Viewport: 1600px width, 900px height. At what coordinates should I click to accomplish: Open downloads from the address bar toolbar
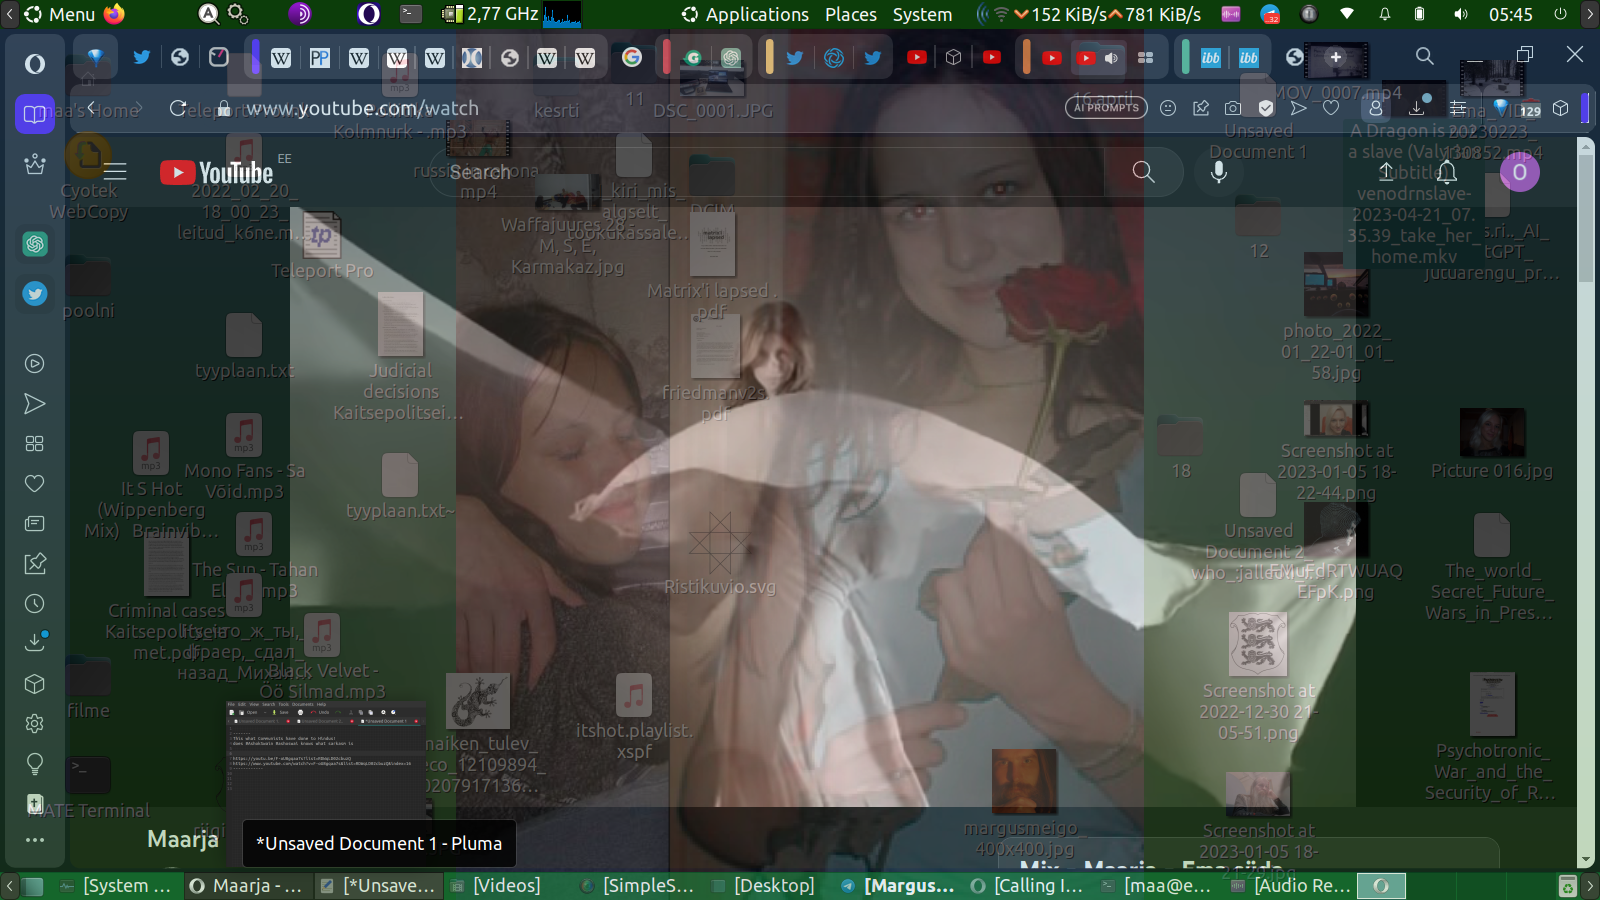coord(1417,108)
